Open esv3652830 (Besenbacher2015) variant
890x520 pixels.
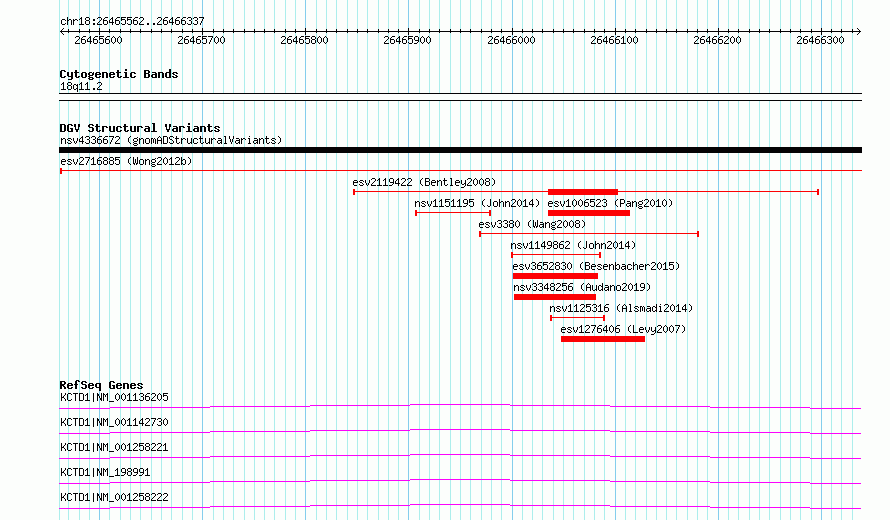pos(596,266)
